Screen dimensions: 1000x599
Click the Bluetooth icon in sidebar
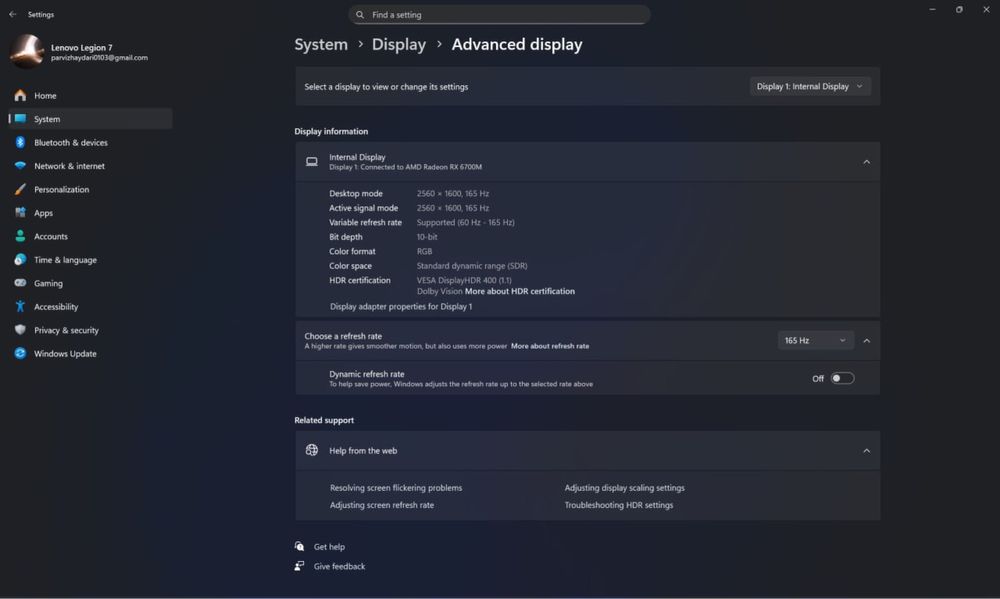(x=20, y=142)
